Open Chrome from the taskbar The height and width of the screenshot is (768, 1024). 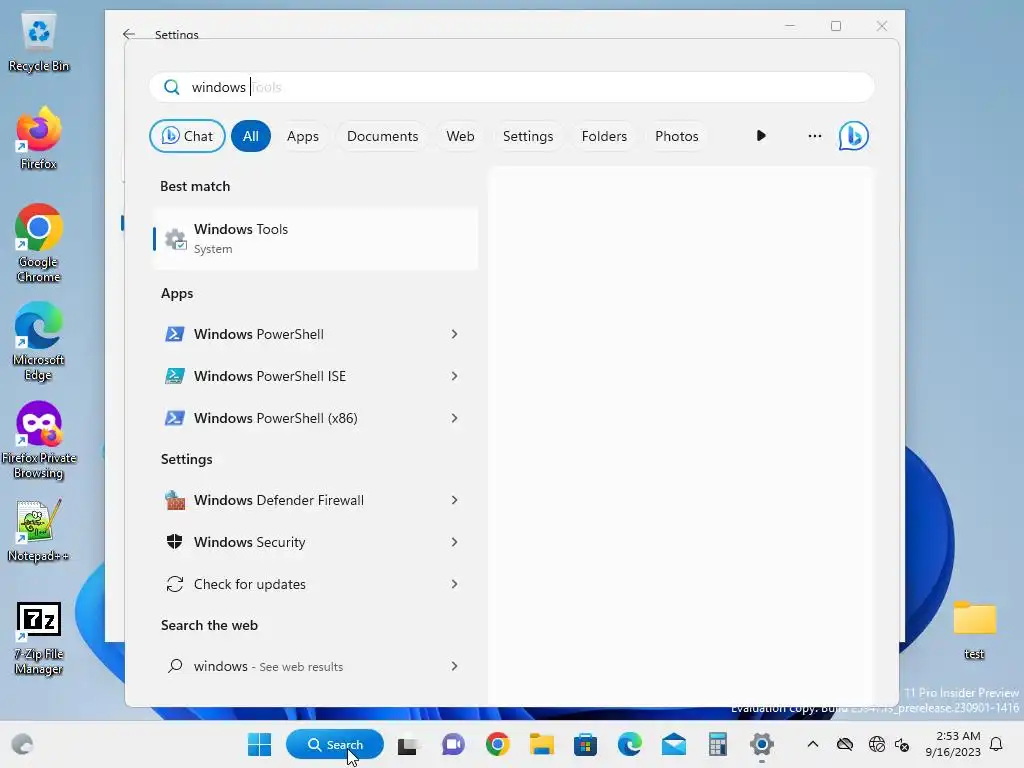point(498,744)
